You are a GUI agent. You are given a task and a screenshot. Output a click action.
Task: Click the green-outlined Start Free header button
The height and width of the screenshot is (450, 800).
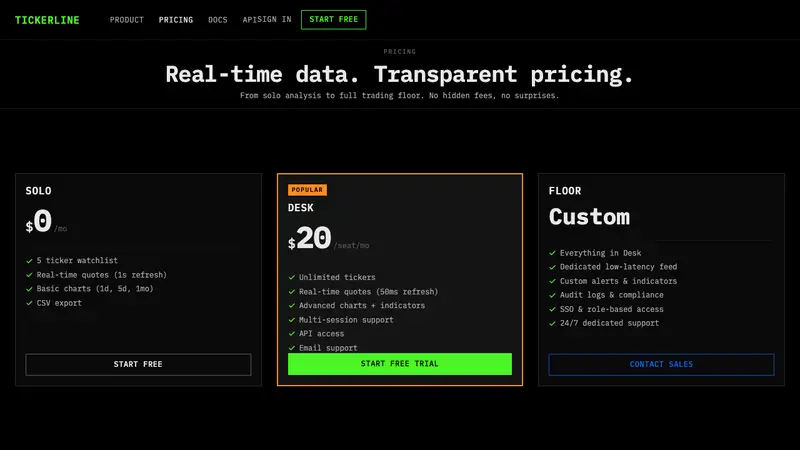click(x=334, y=19)
